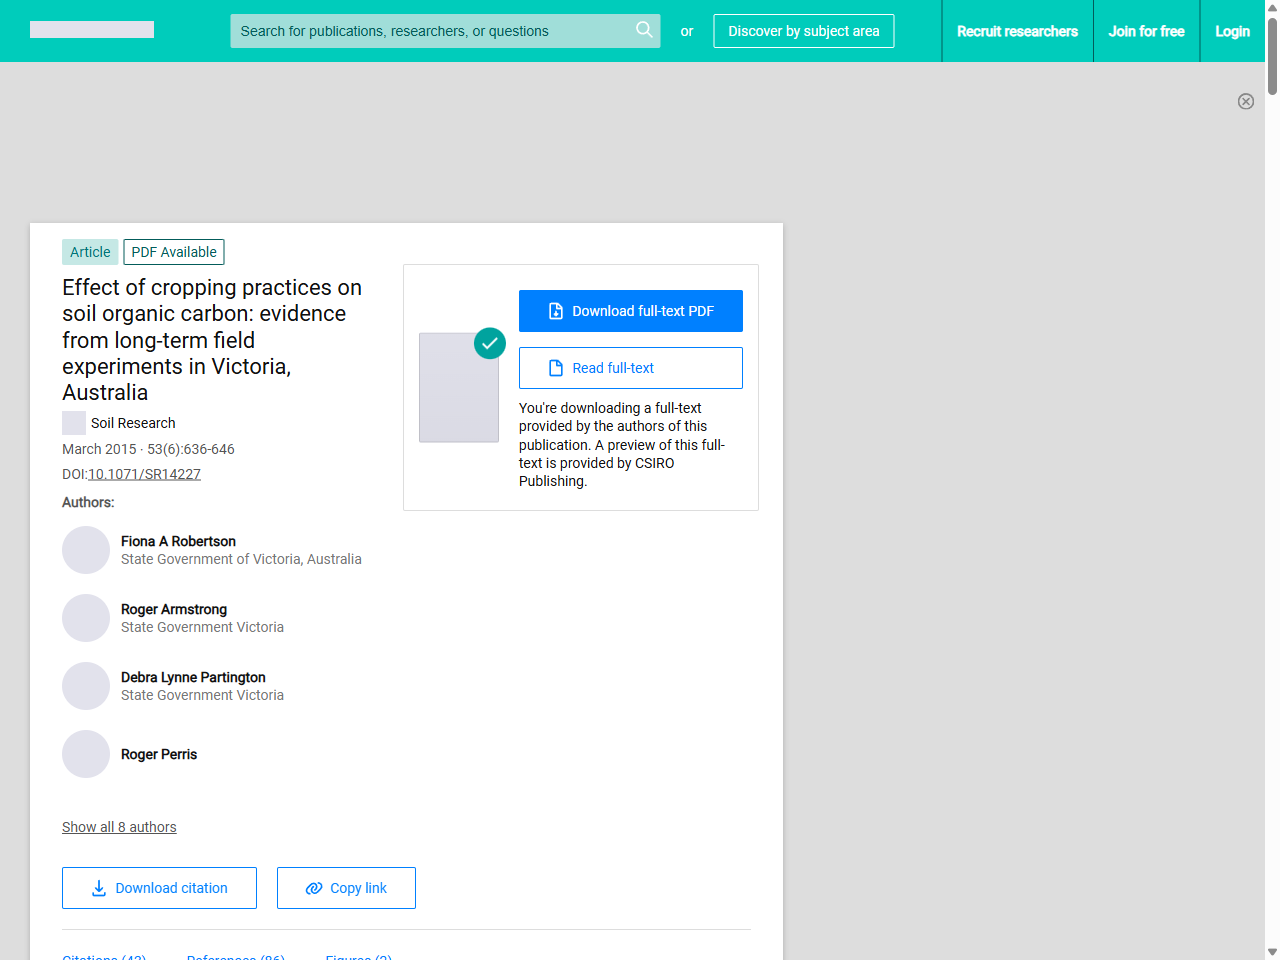Click Roger Perris's profile avatar
Screen dimensions: 1280x960
tap(86, 754)
